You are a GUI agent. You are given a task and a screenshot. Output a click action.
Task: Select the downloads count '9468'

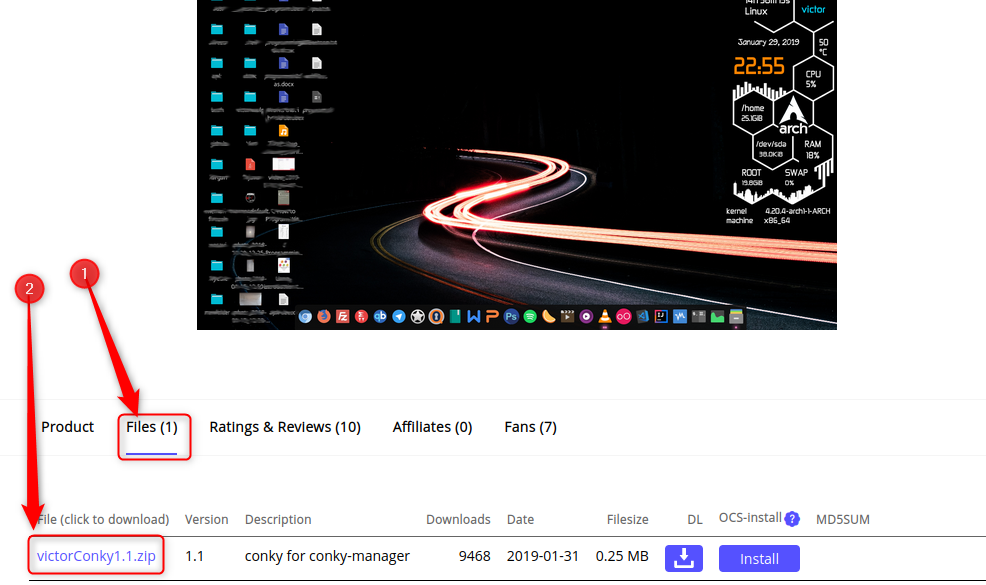[x=474, y=556]
